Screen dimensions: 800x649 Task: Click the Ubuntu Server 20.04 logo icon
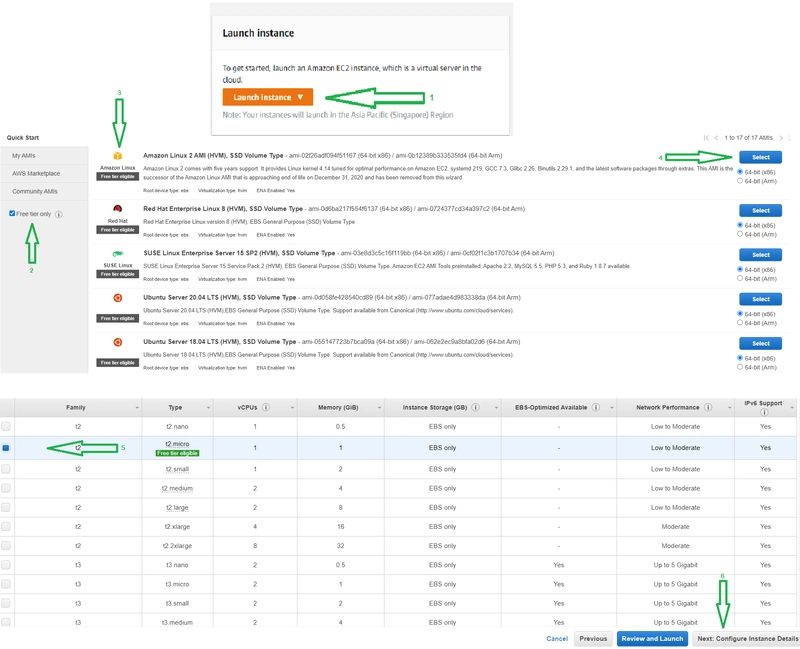pos(117,297)
